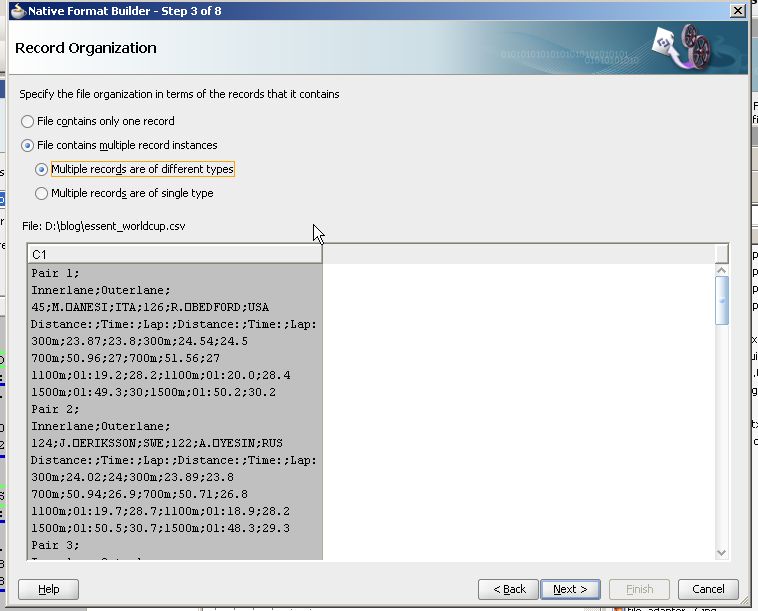
Task: Choose "File contains multiple record instances"
Action: [28, 145]
